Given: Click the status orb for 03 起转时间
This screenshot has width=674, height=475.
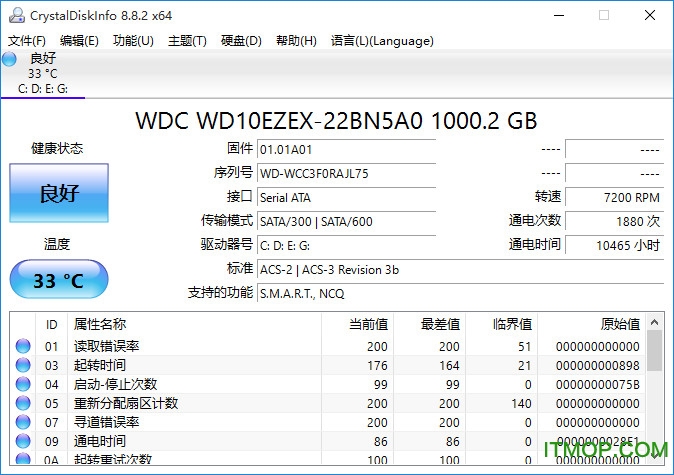Looking at the screenshot, I should click(23, 365).
